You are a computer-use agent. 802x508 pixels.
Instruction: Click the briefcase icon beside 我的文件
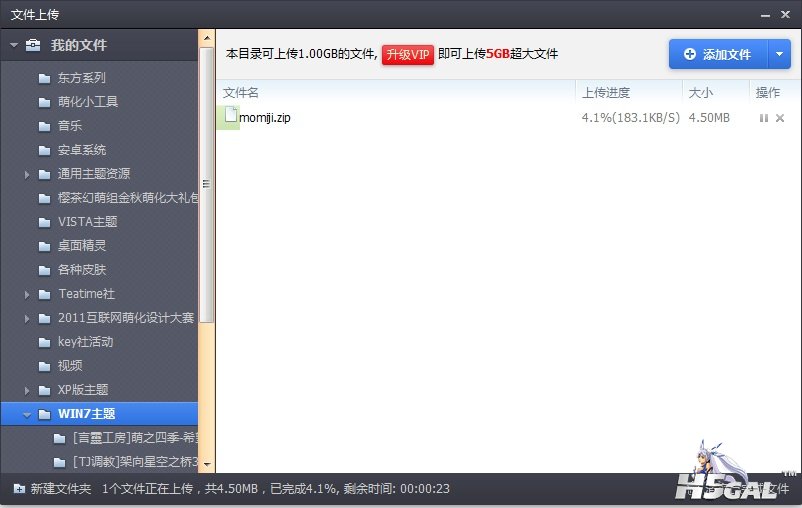pyautogui.click(x=34, y=45)
